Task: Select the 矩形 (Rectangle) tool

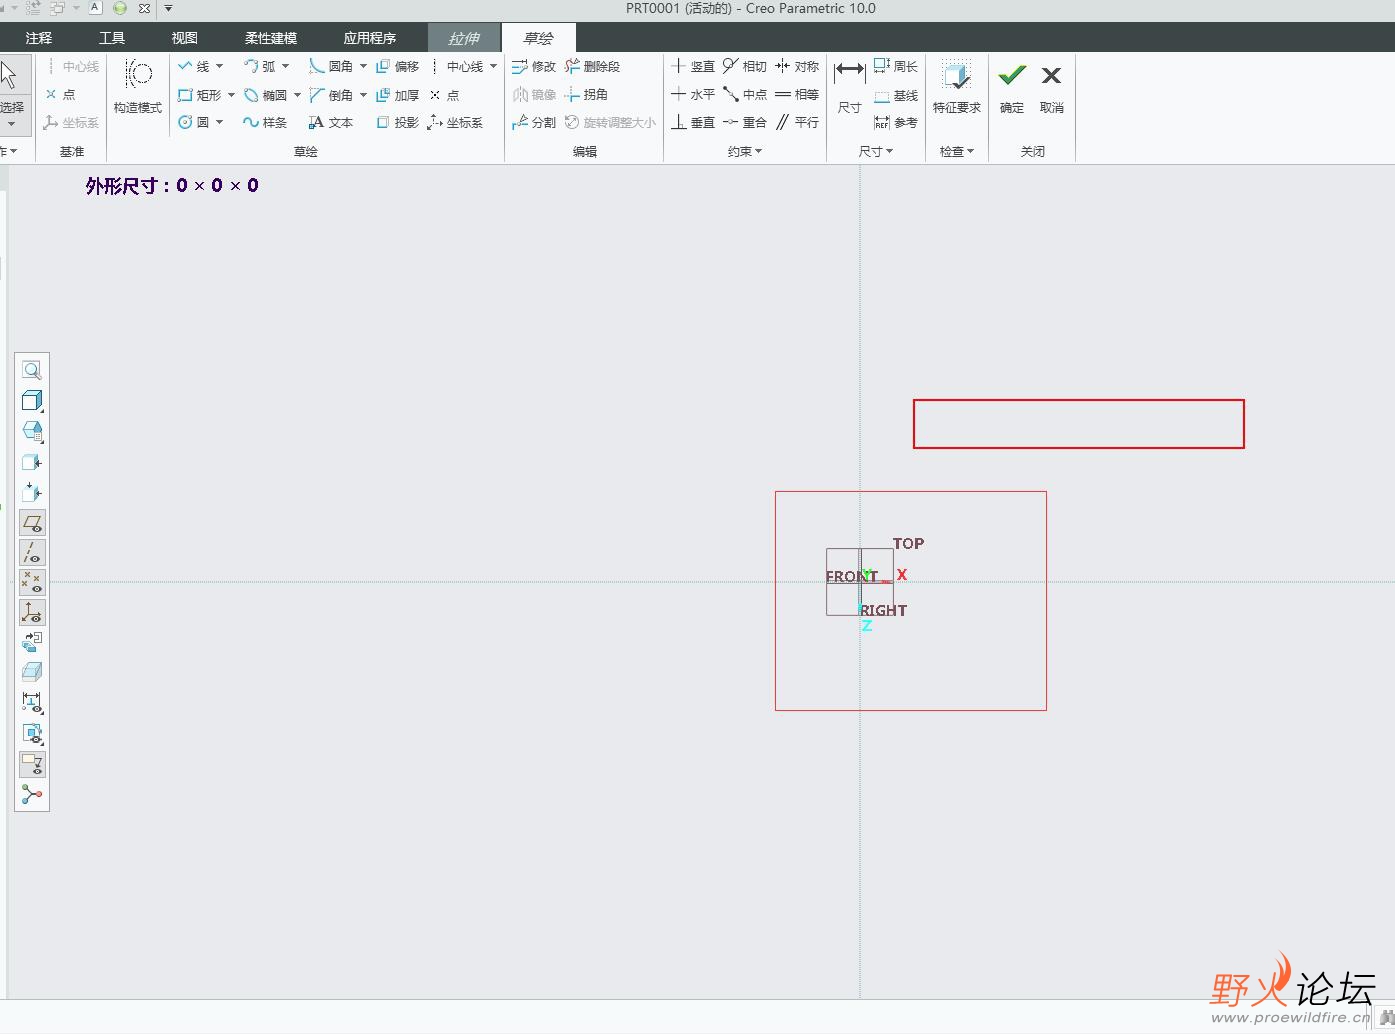Action: click(200, 95)
